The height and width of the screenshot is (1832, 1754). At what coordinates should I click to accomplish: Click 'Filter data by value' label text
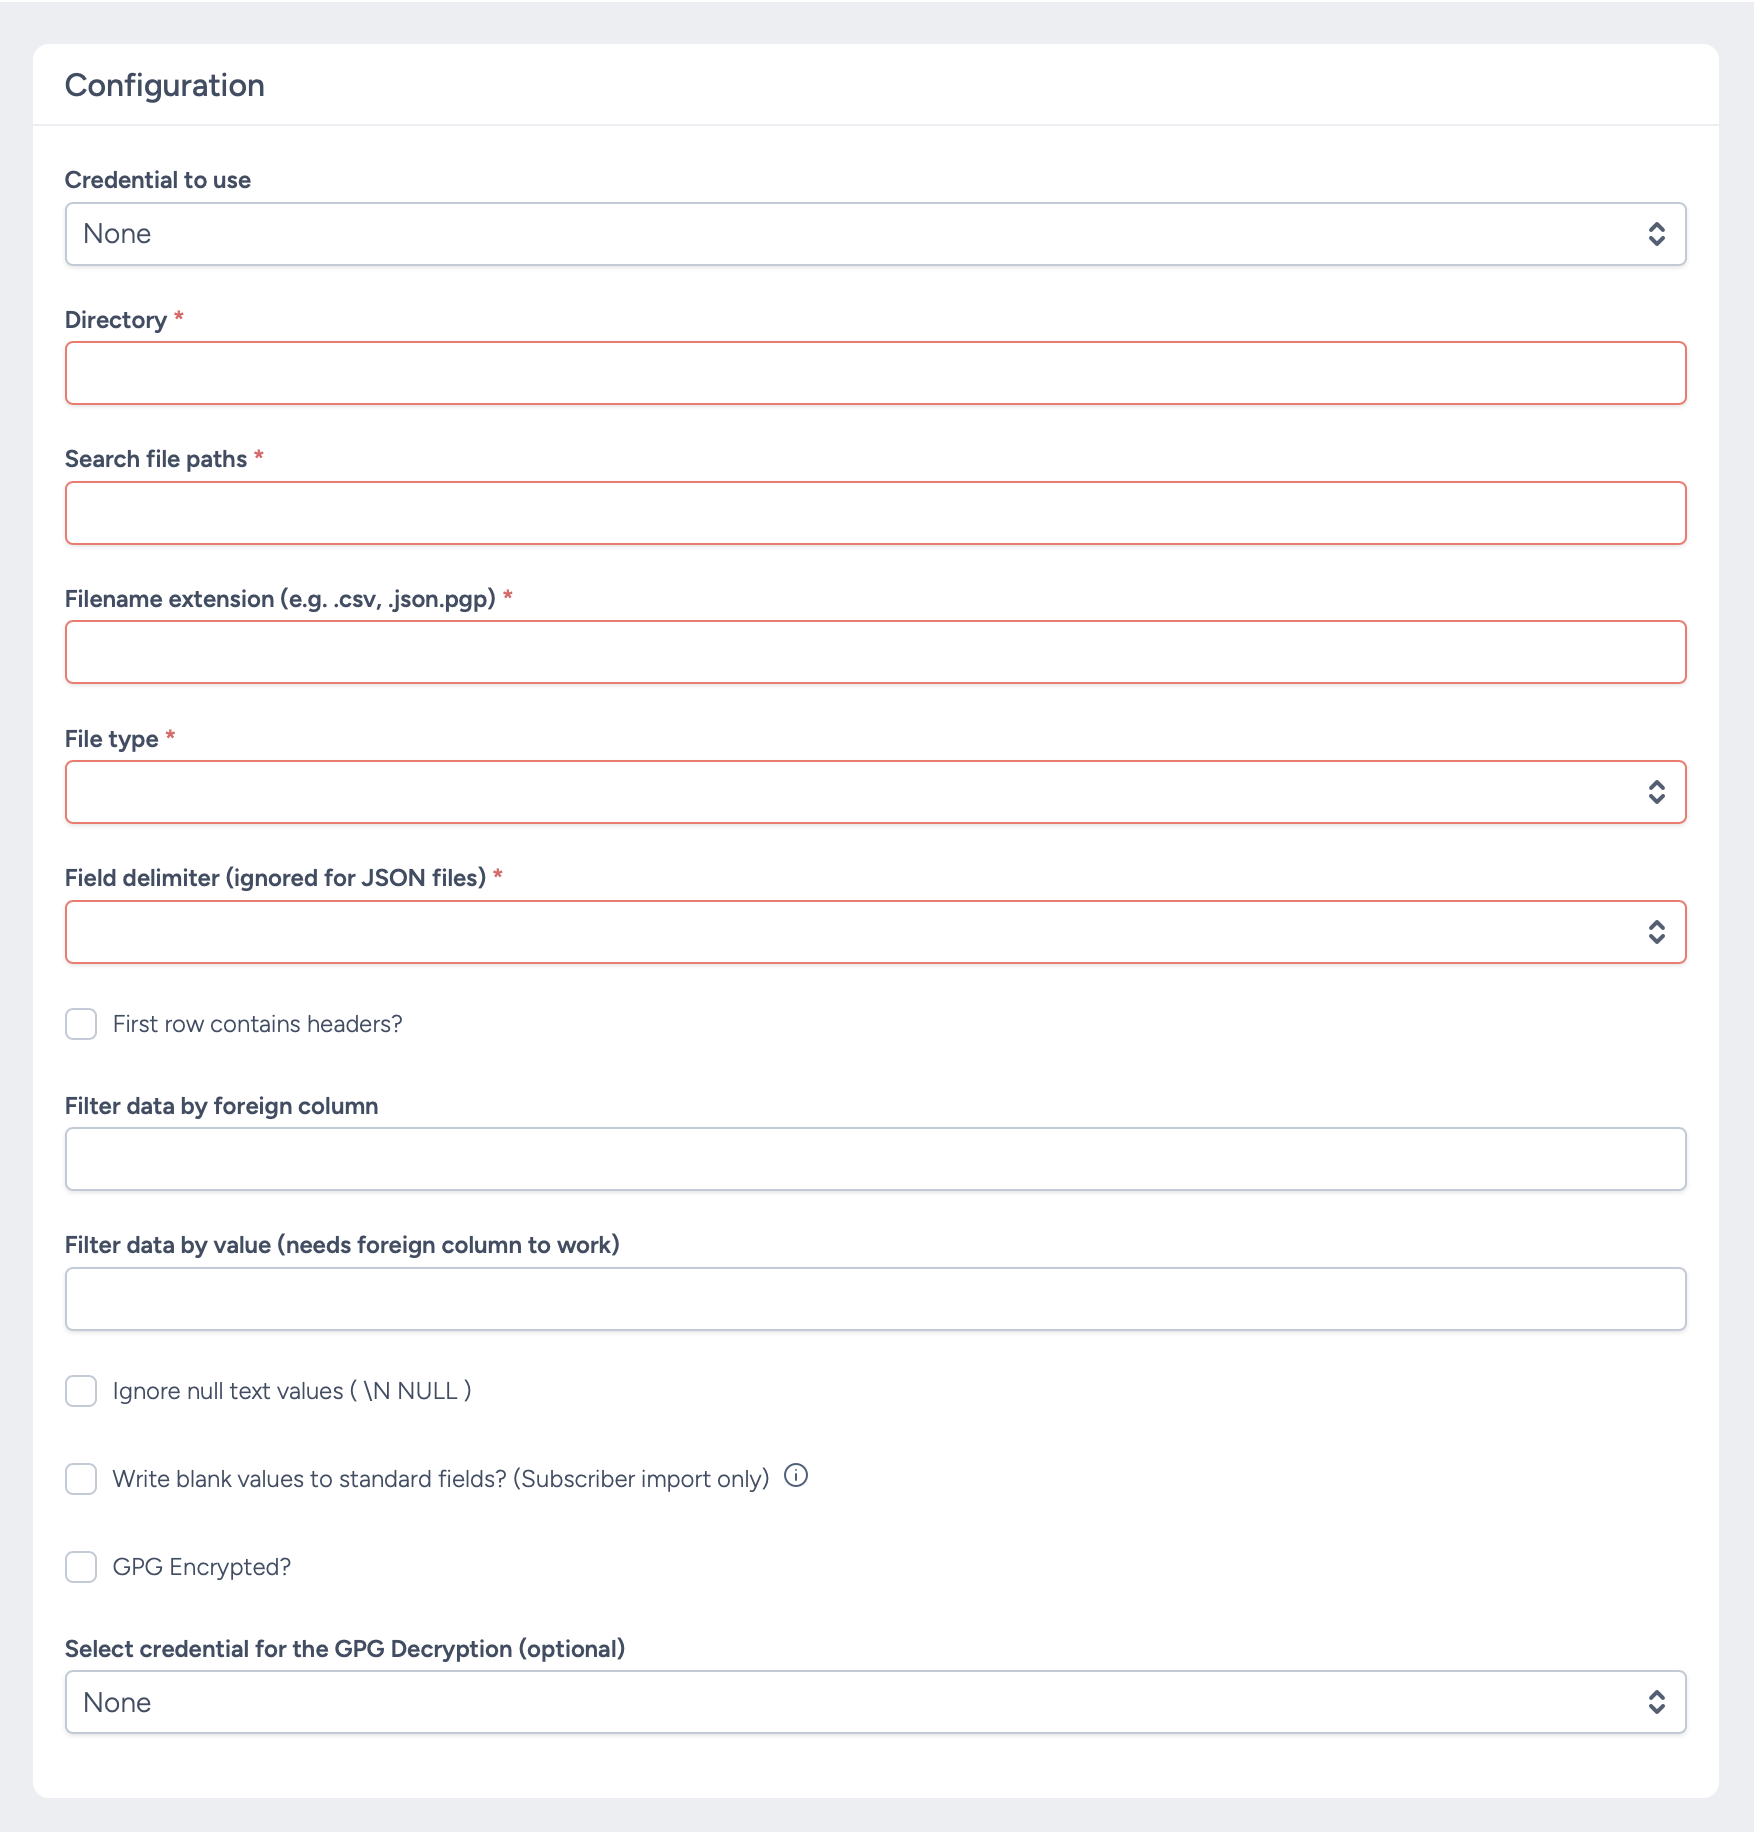coord(343,1245)
